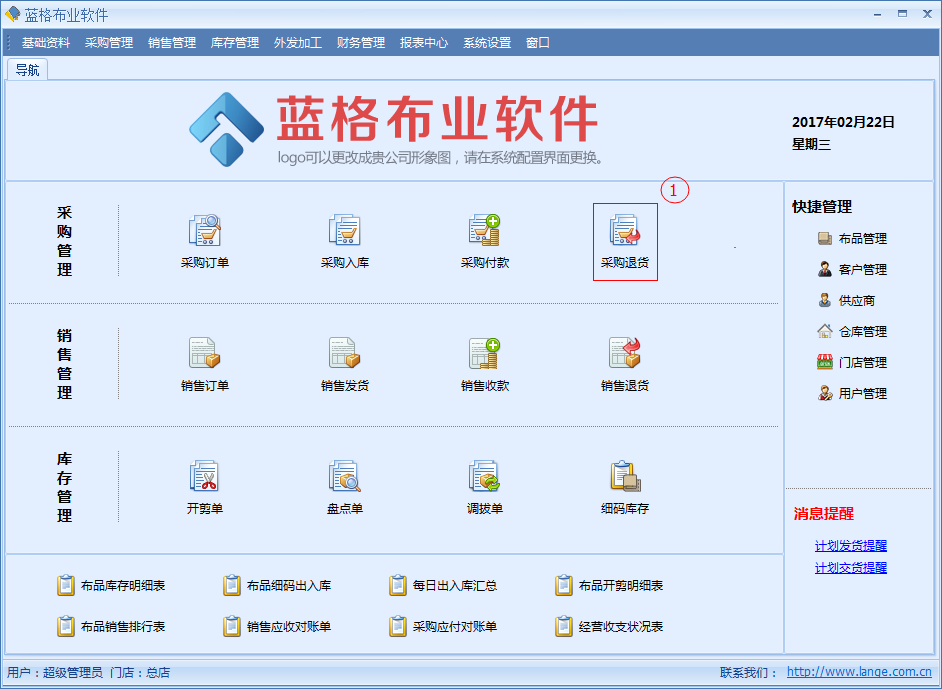Open the 销售发货 sales delivery icon
The height and width of the screenshot is (689, 942).
(x=345, y=353)
